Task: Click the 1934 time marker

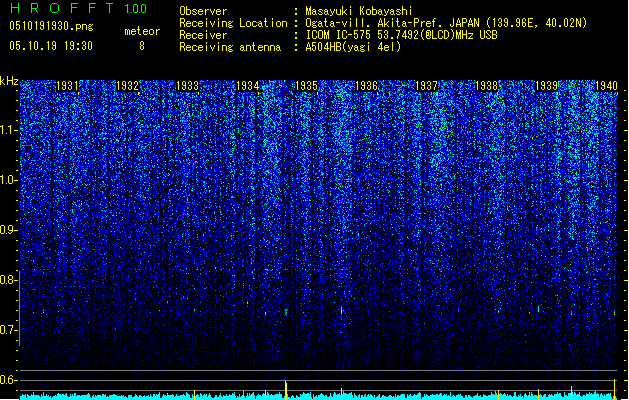Action: (x=247, y=86)
